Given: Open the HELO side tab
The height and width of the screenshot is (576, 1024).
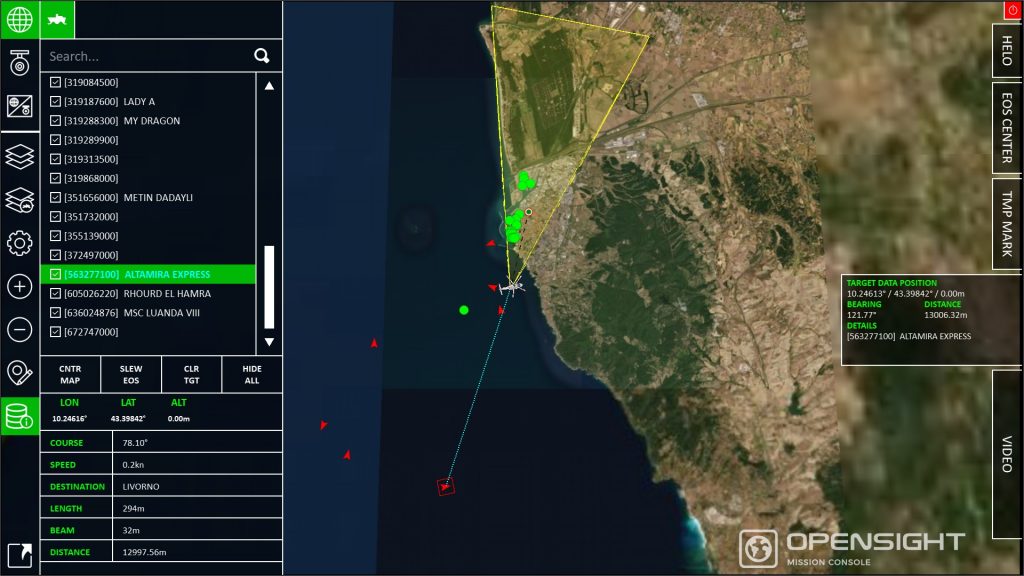Looking at the screenshot, I should point(1007,51).
